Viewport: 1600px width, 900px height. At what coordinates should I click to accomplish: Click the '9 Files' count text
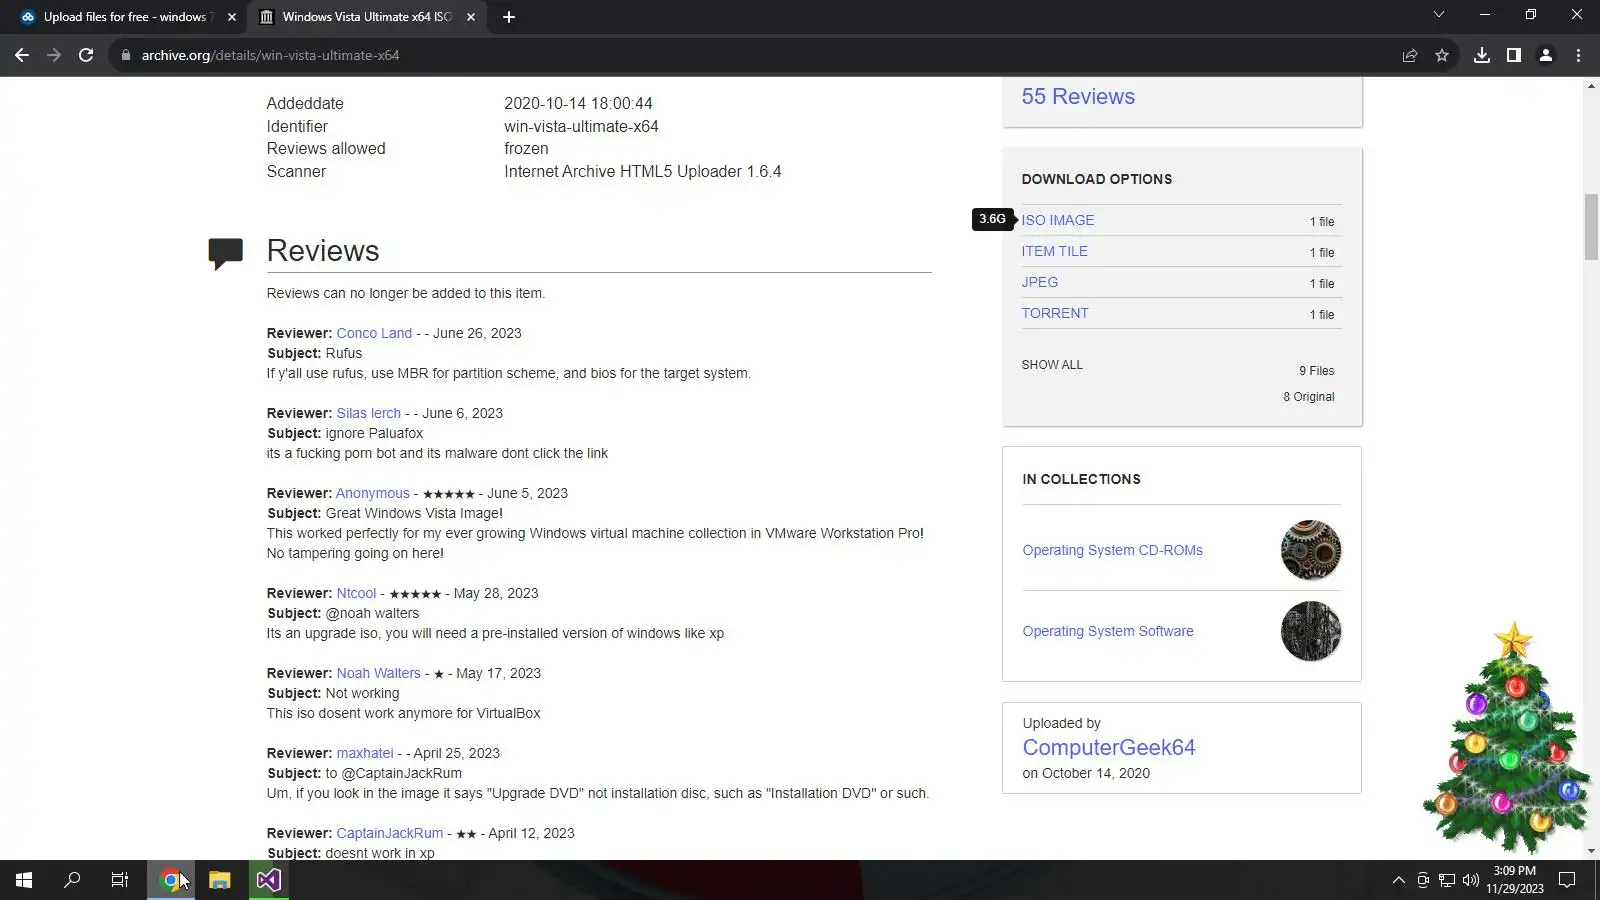pos(1317,371)
